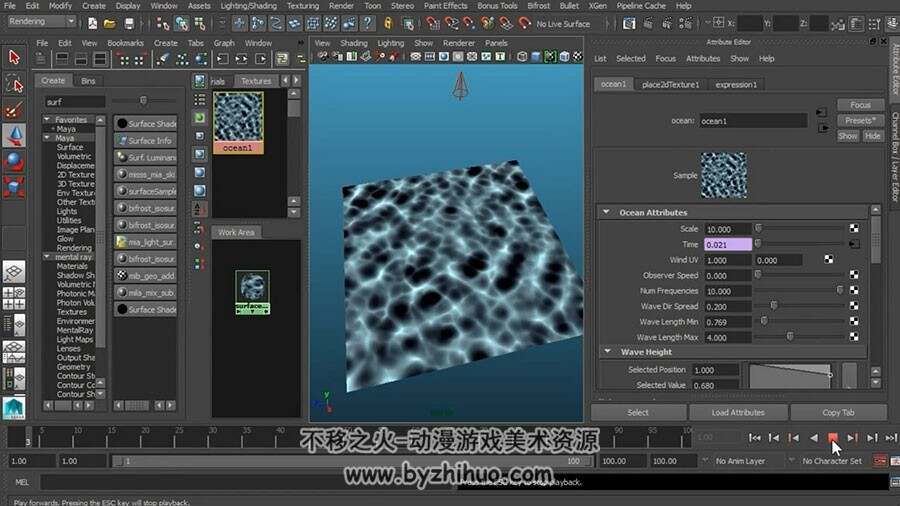The height and width of the screenshot is (506, 900).
Task: Click the question mark help icon
Action: (x=367, y=24)
